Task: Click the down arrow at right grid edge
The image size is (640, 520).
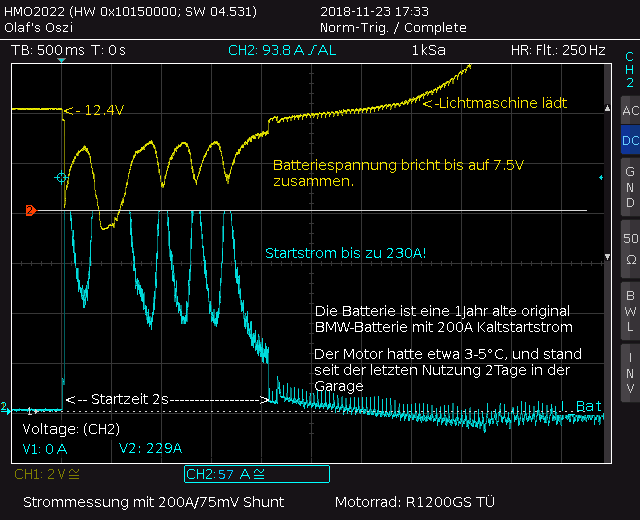Action: 607,257
